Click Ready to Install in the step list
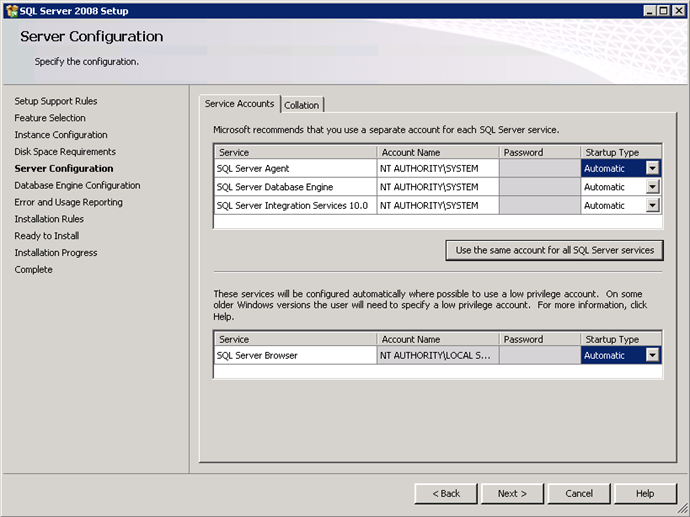This screenshot has width=690, height=517. 47,236
